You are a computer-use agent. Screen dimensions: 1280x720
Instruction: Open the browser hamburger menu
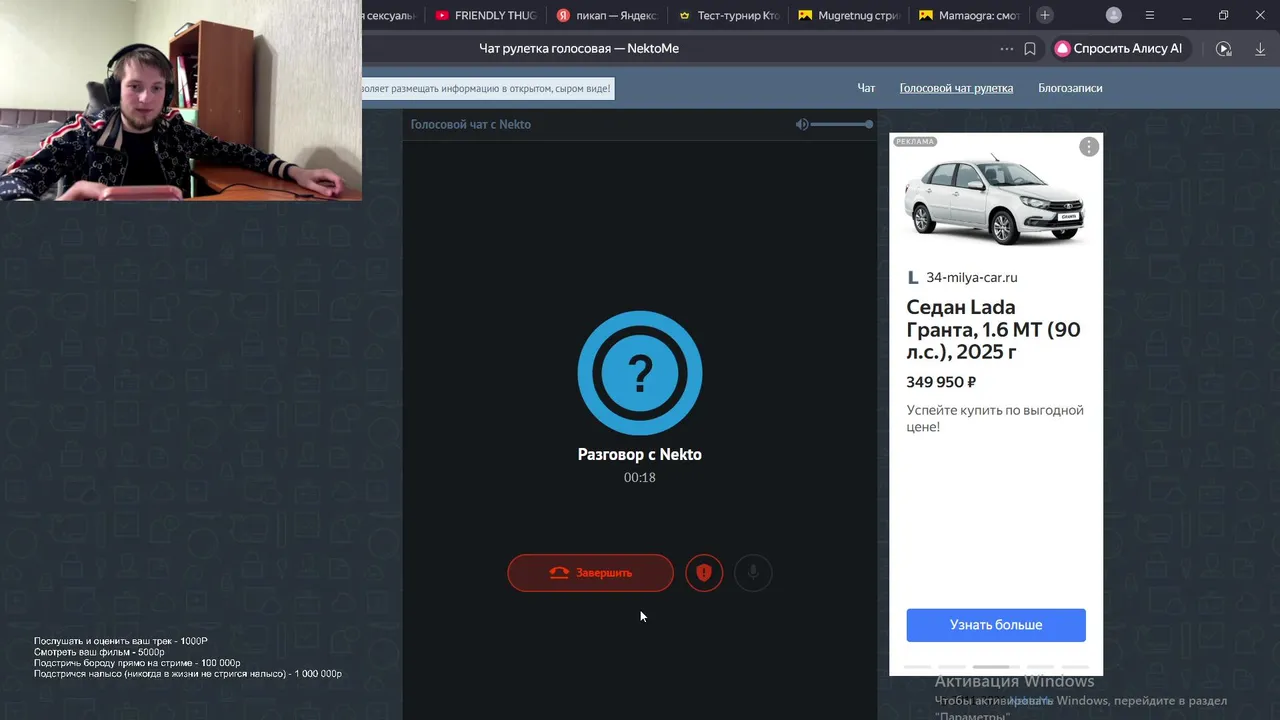pos(1150,15)
